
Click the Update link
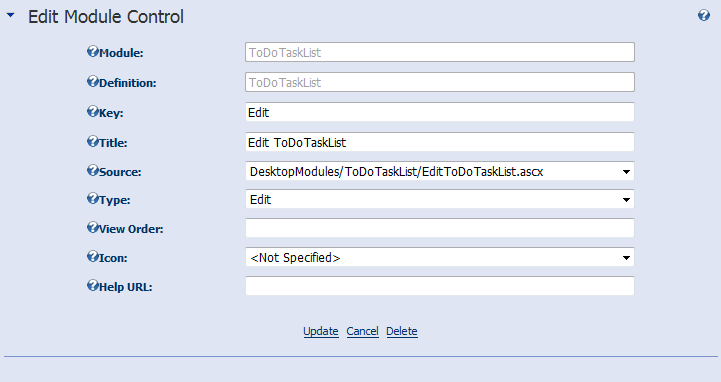[321, 331]
